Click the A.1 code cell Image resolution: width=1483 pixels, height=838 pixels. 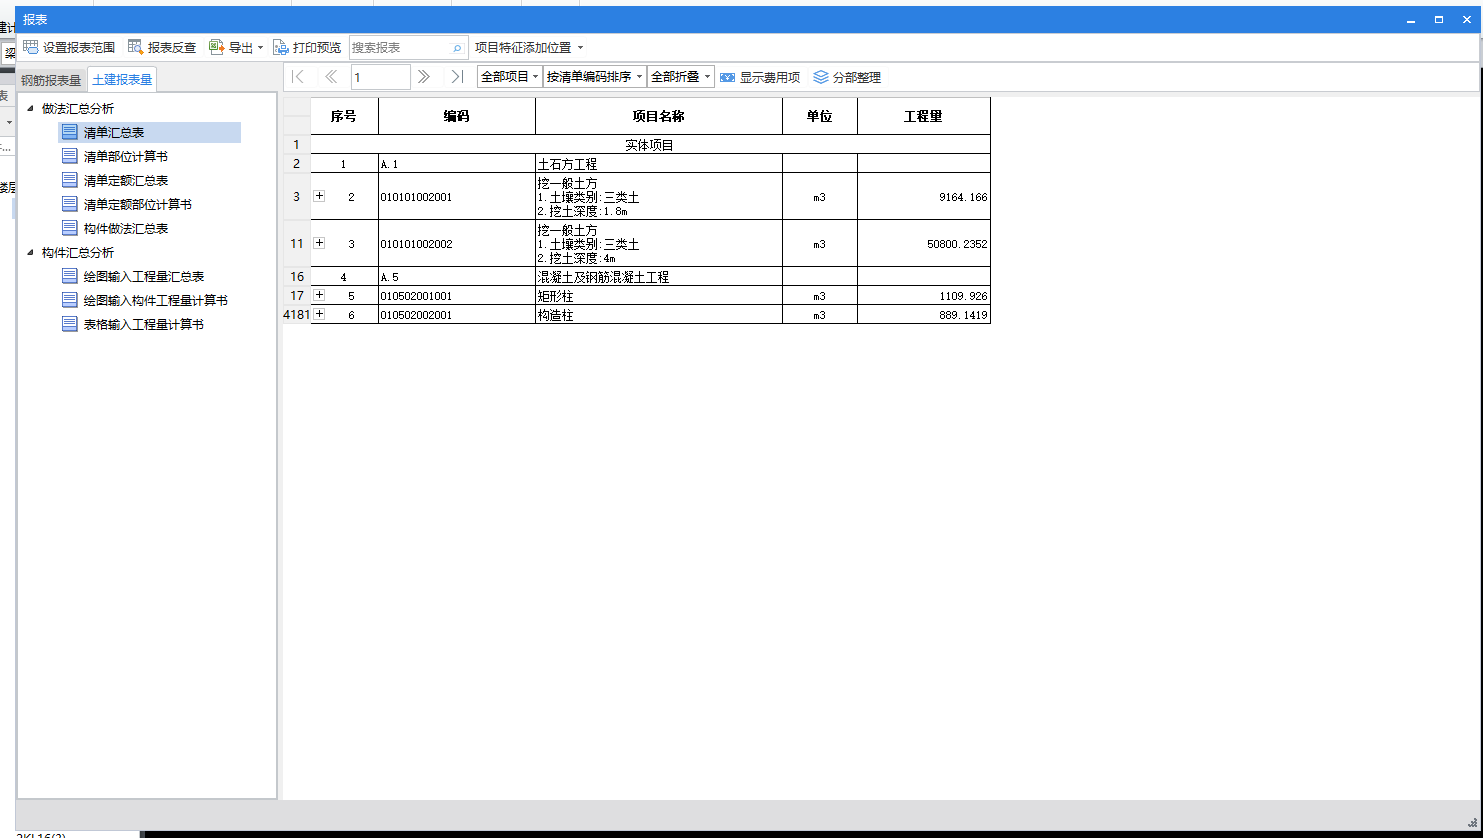[457, 163]
